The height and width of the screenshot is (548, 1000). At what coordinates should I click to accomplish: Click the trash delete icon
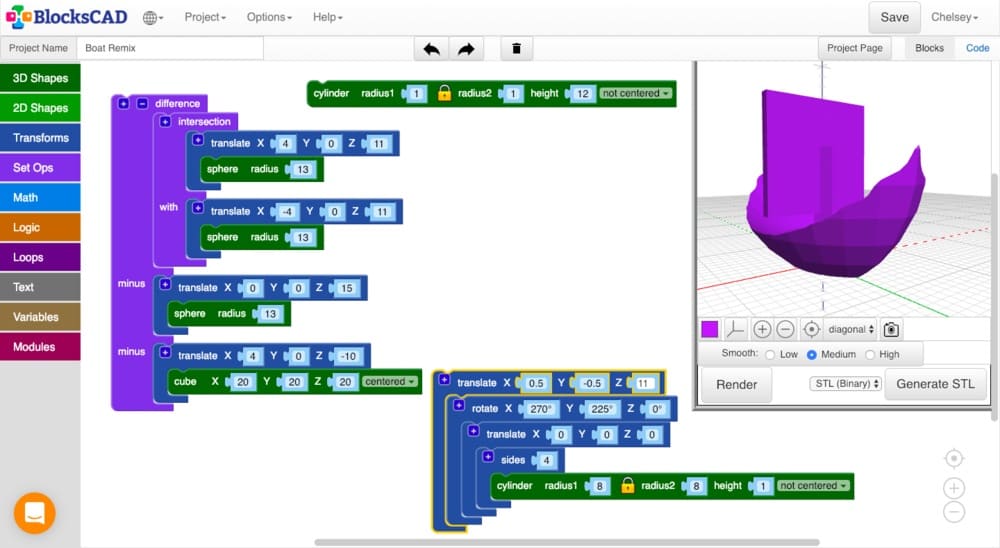pyautogui.click(x=517, y=48)
